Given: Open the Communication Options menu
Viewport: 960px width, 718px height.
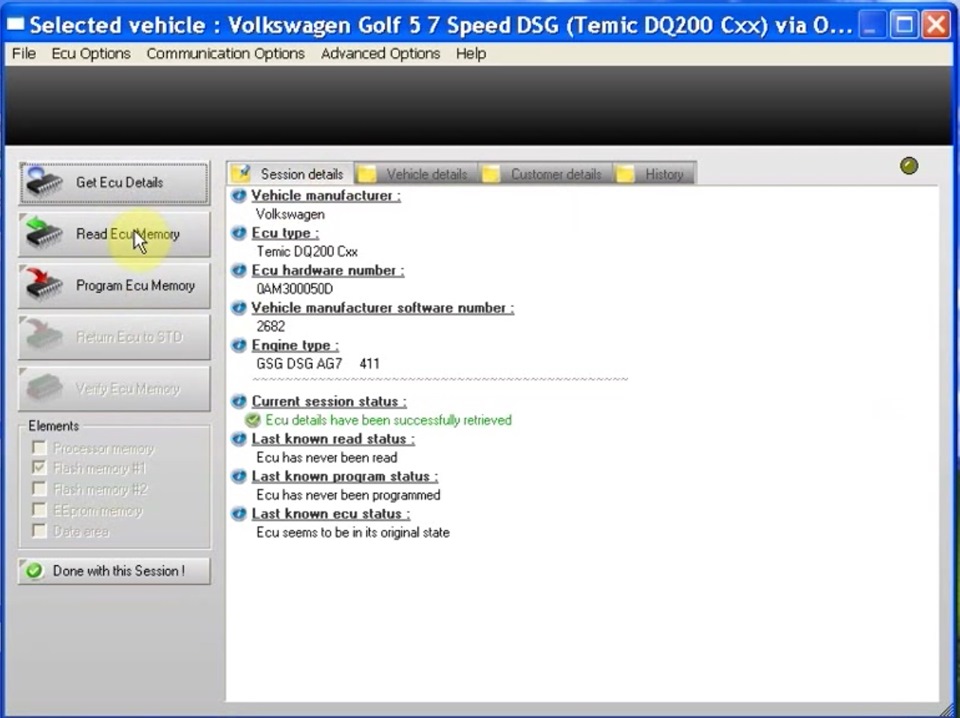Looking at the screenshot, I should 225,54.
